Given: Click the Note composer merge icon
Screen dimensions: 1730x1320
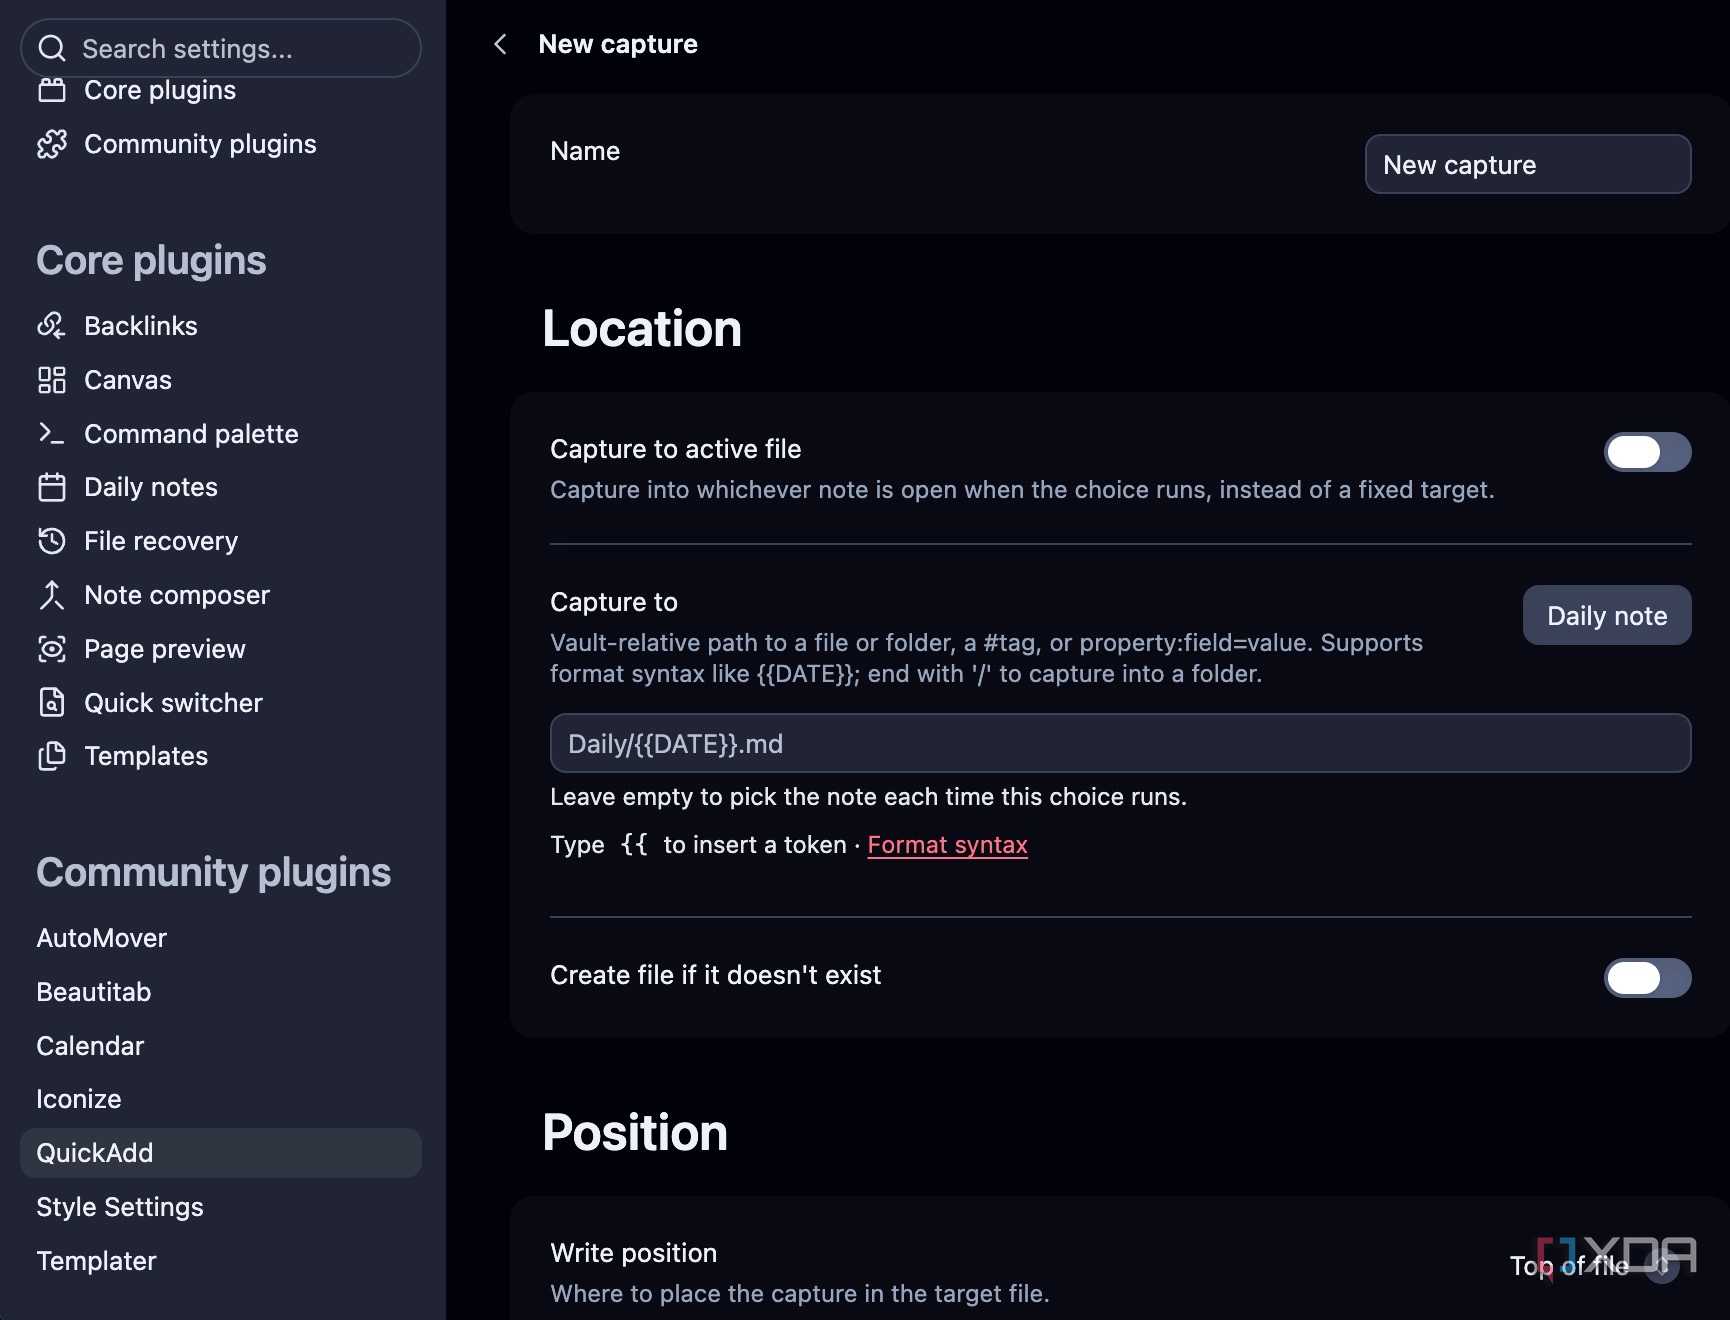Looking at the screenshot, I should [52, 595].
